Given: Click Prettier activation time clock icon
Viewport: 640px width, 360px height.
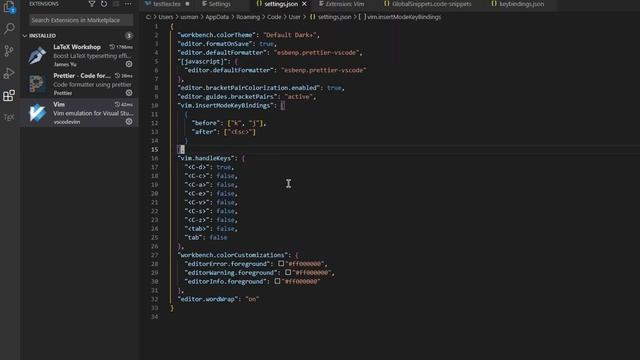Looking at the screenshot, I should pyautogui.click(x=117, y=76).
